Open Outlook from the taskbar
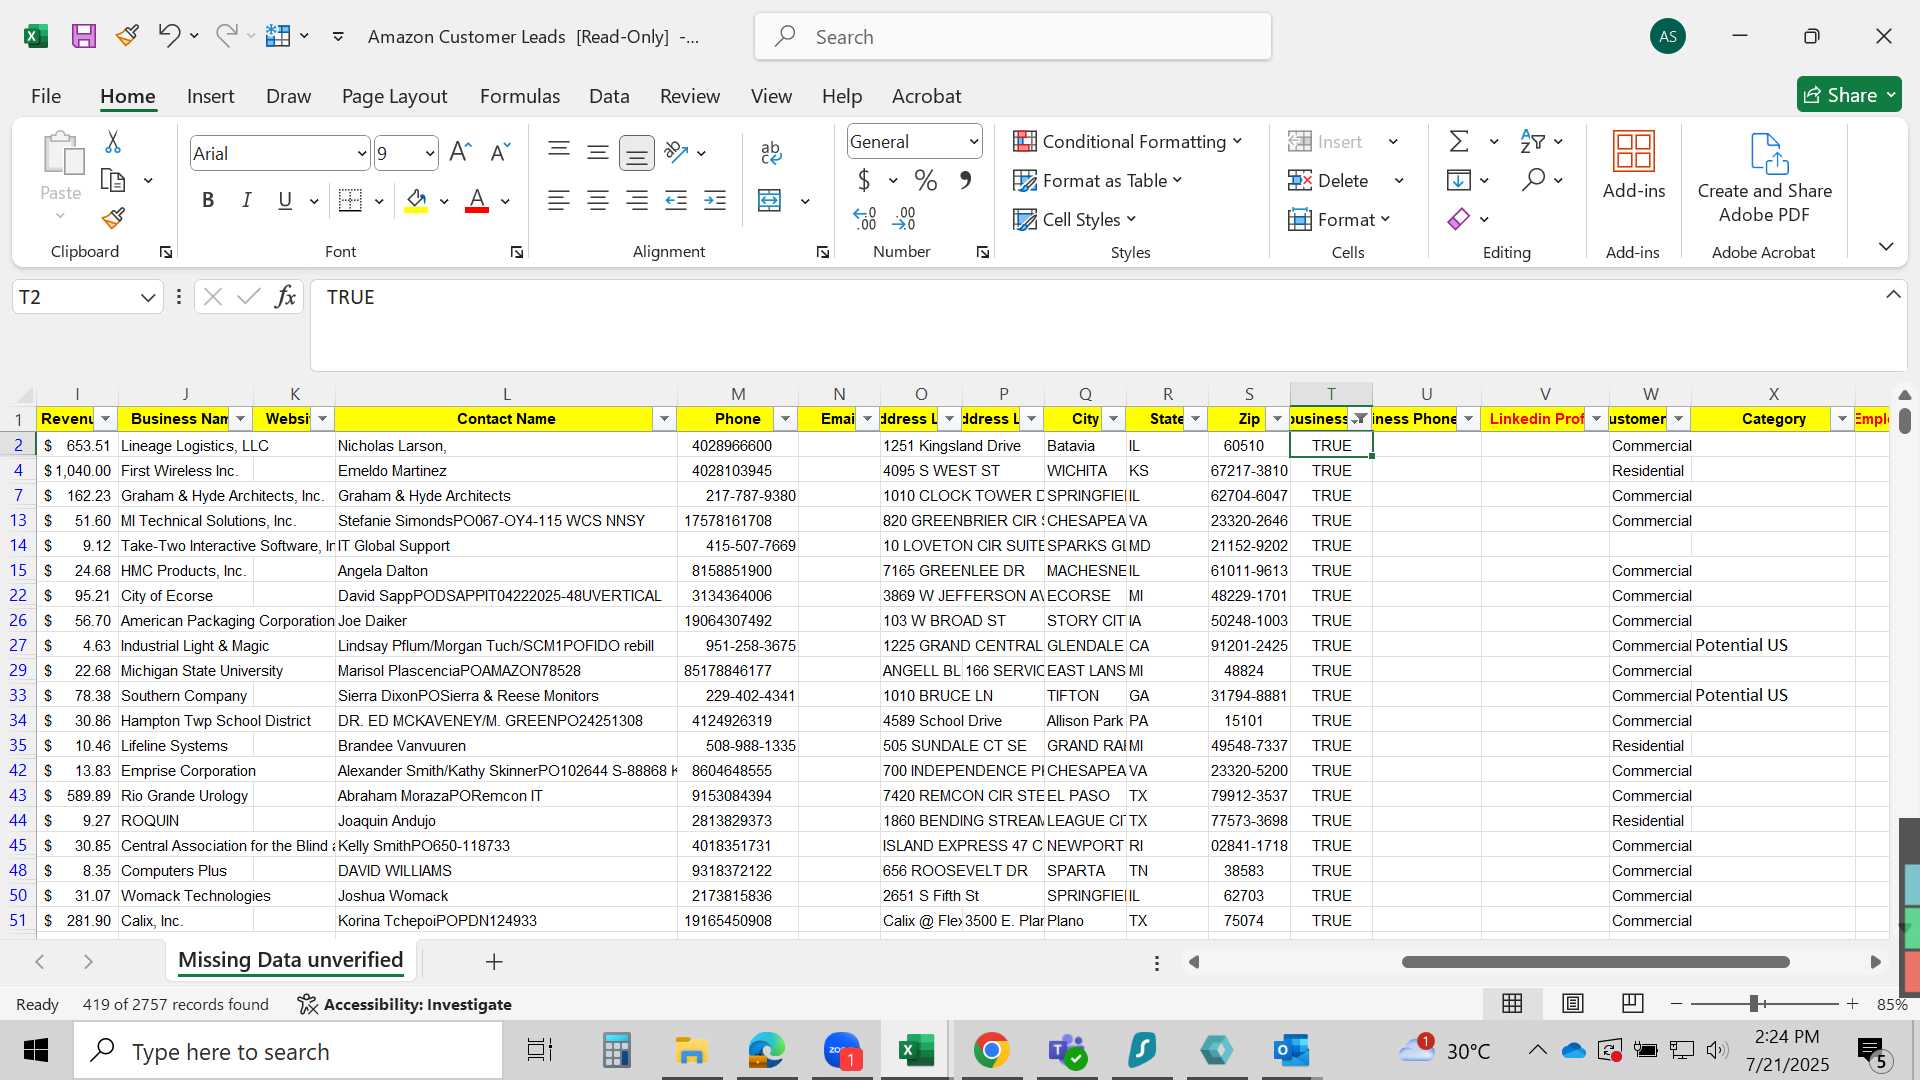The image size is (1920, 1080). (1291, 1050)
